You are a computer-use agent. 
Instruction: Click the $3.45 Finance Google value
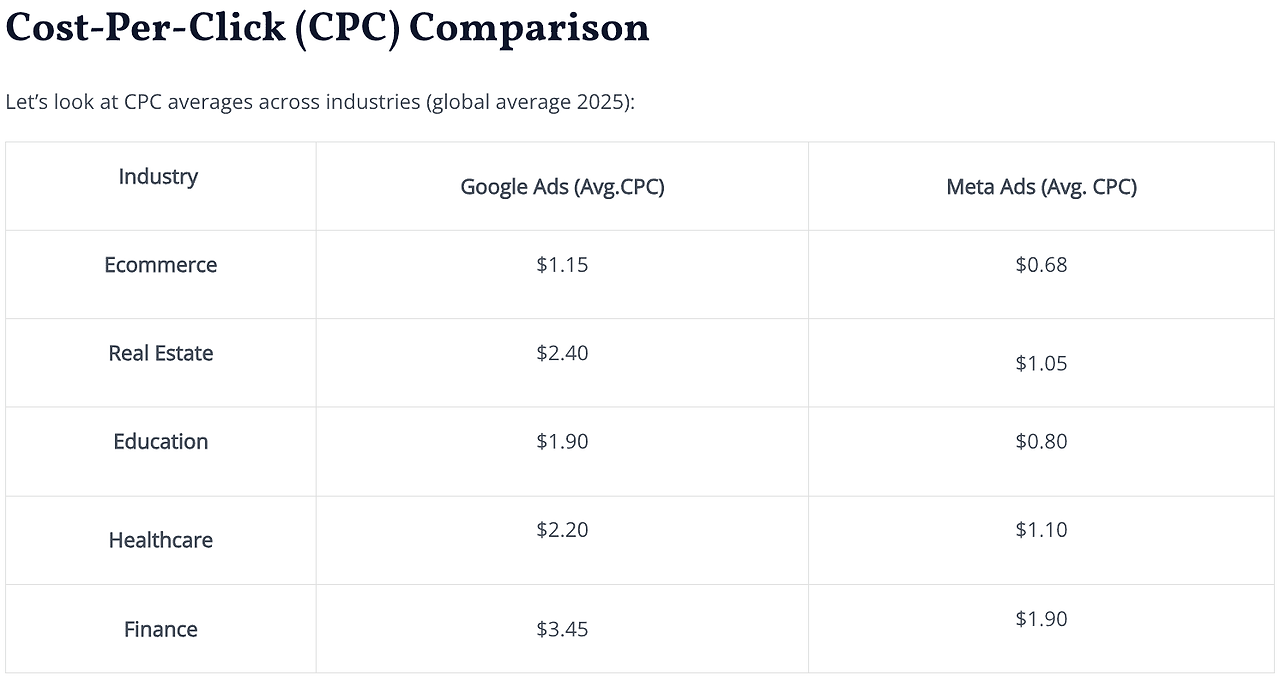pyautogui.click(x=562, y=629)
